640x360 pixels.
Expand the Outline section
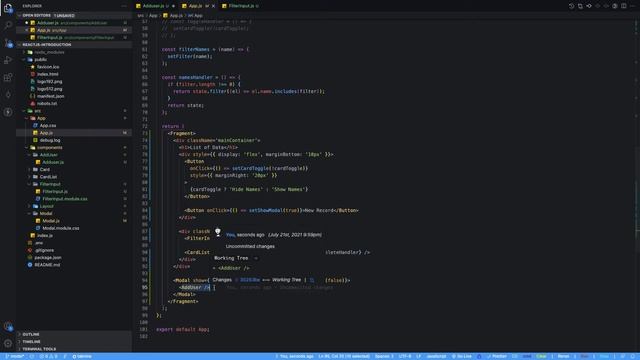(x=74, y=334)
